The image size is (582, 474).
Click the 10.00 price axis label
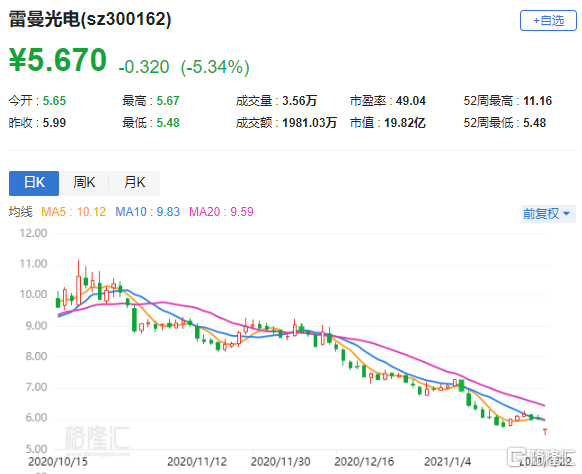point(33,295)
